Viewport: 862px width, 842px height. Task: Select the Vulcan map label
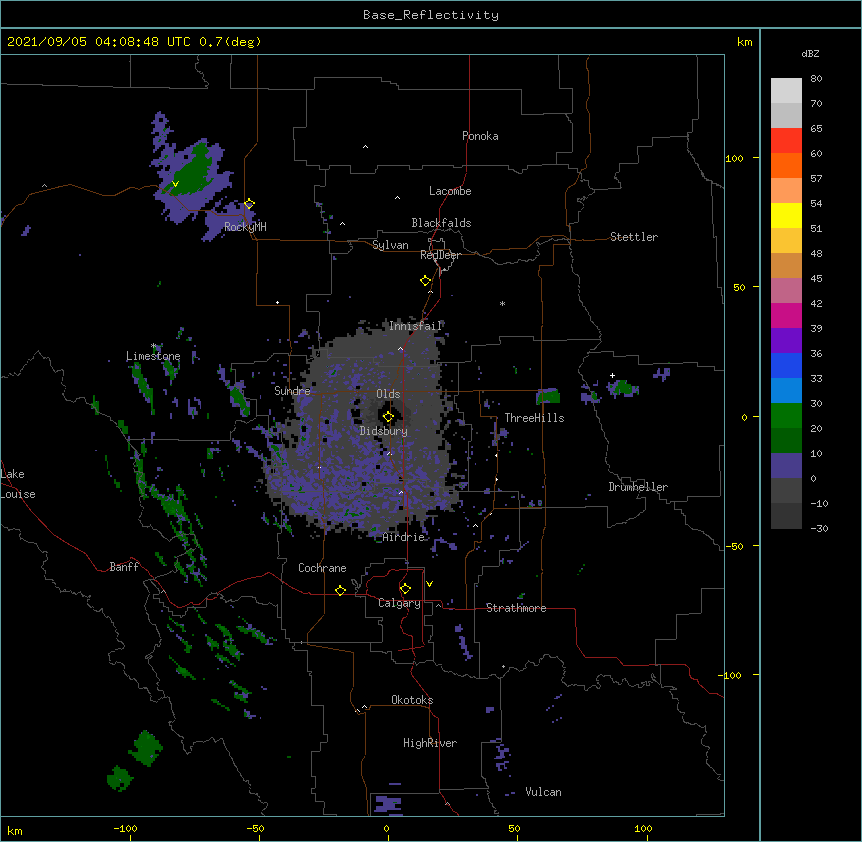pos(543,792)
